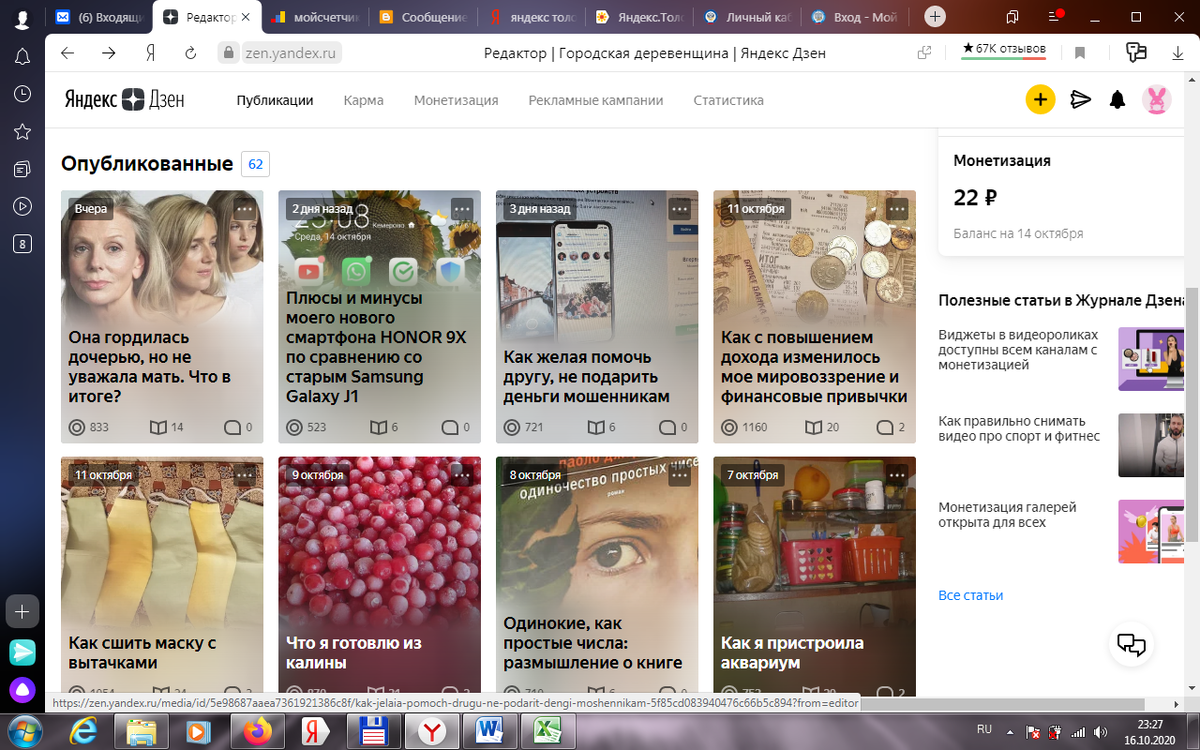
Task: Open a new browser tab with plus
Action: 934,17
